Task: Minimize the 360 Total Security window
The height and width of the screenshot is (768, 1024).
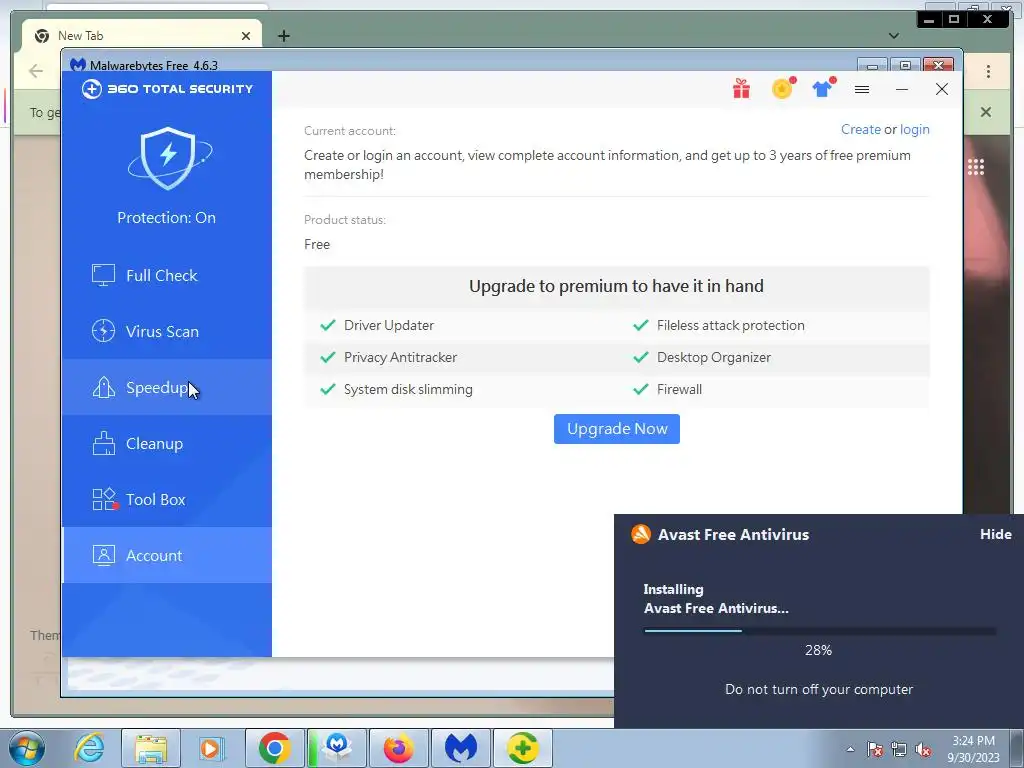Action: [902, 89]
